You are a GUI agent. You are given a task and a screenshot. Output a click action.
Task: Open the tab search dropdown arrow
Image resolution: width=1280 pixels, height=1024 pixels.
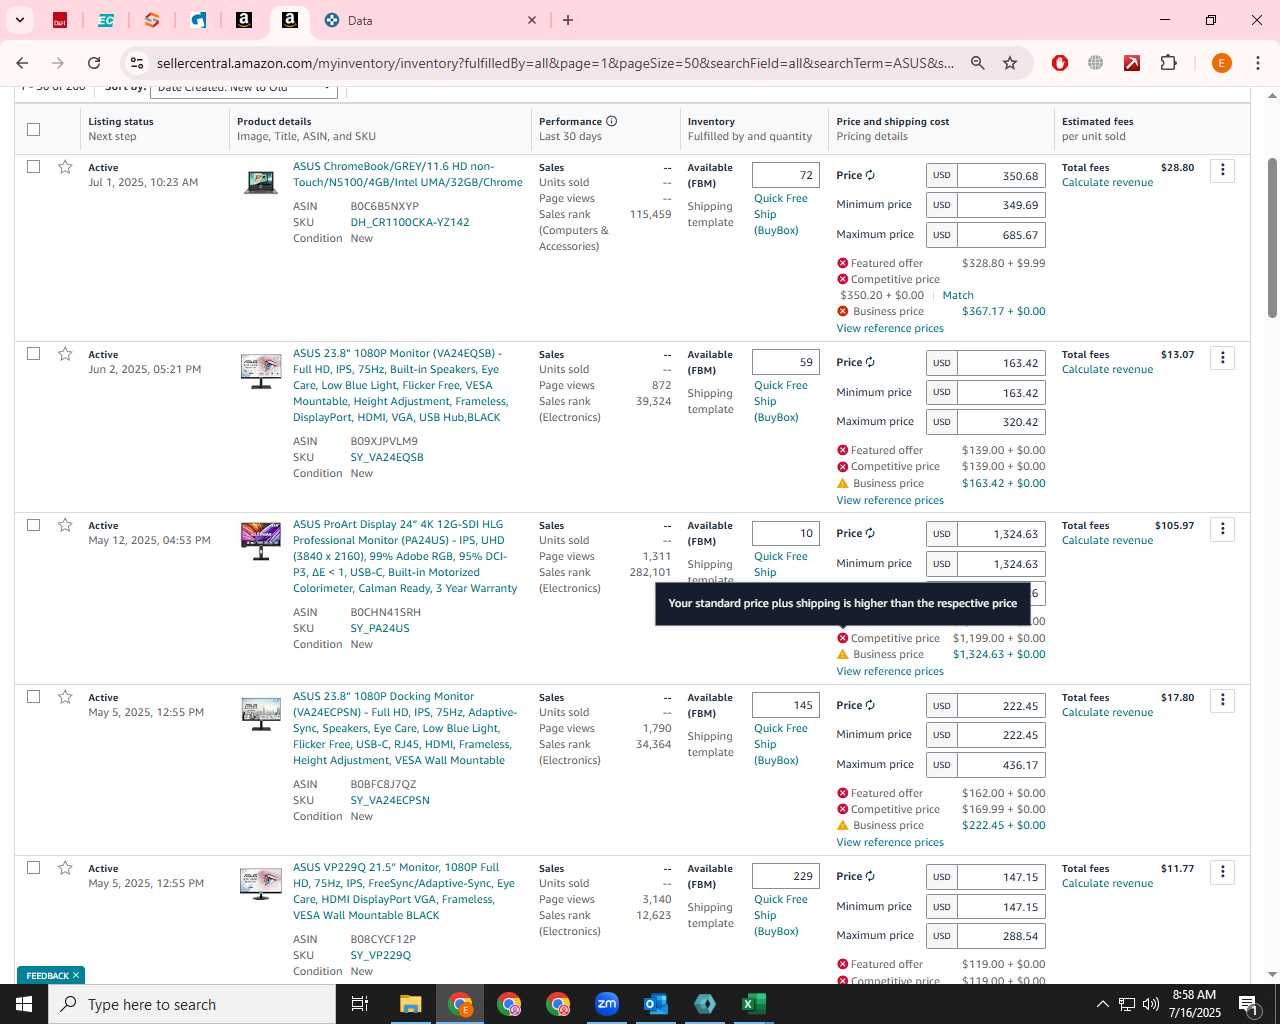tap(19, 20)
